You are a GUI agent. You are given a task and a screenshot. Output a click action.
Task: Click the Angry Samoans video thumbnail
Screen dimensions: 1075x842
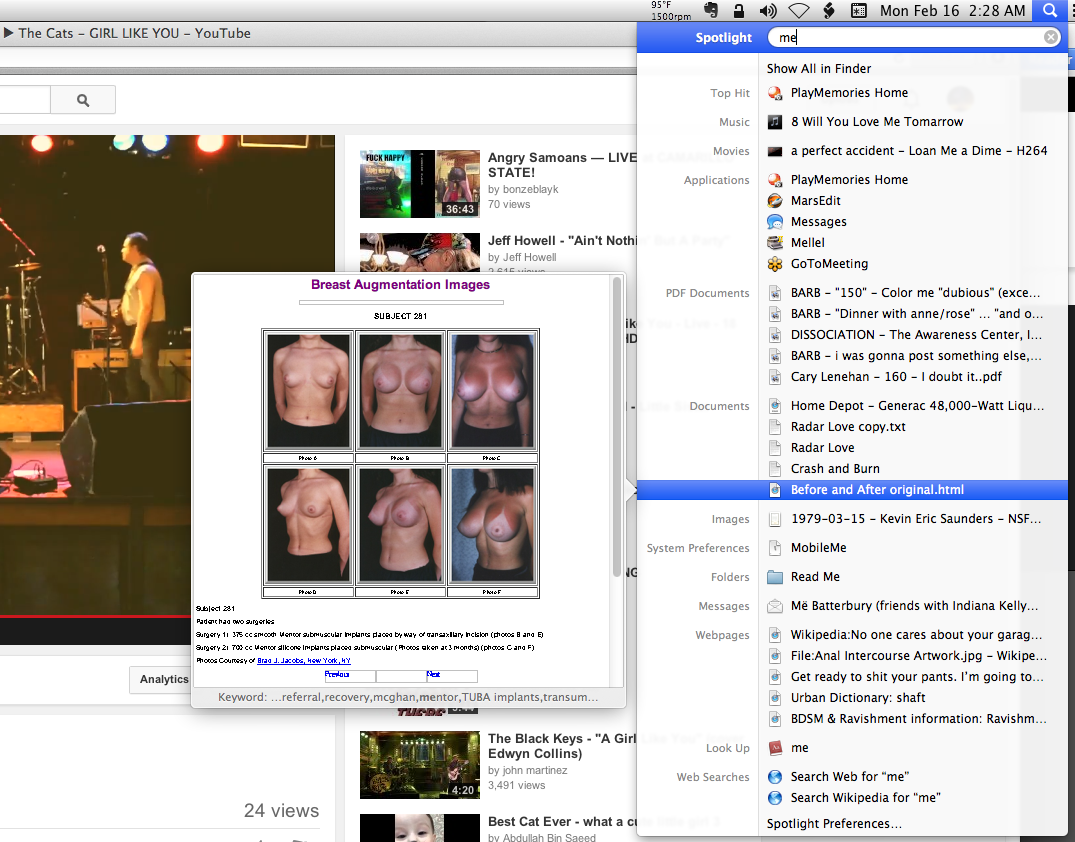pyautogui.click(x=420, y=184)
